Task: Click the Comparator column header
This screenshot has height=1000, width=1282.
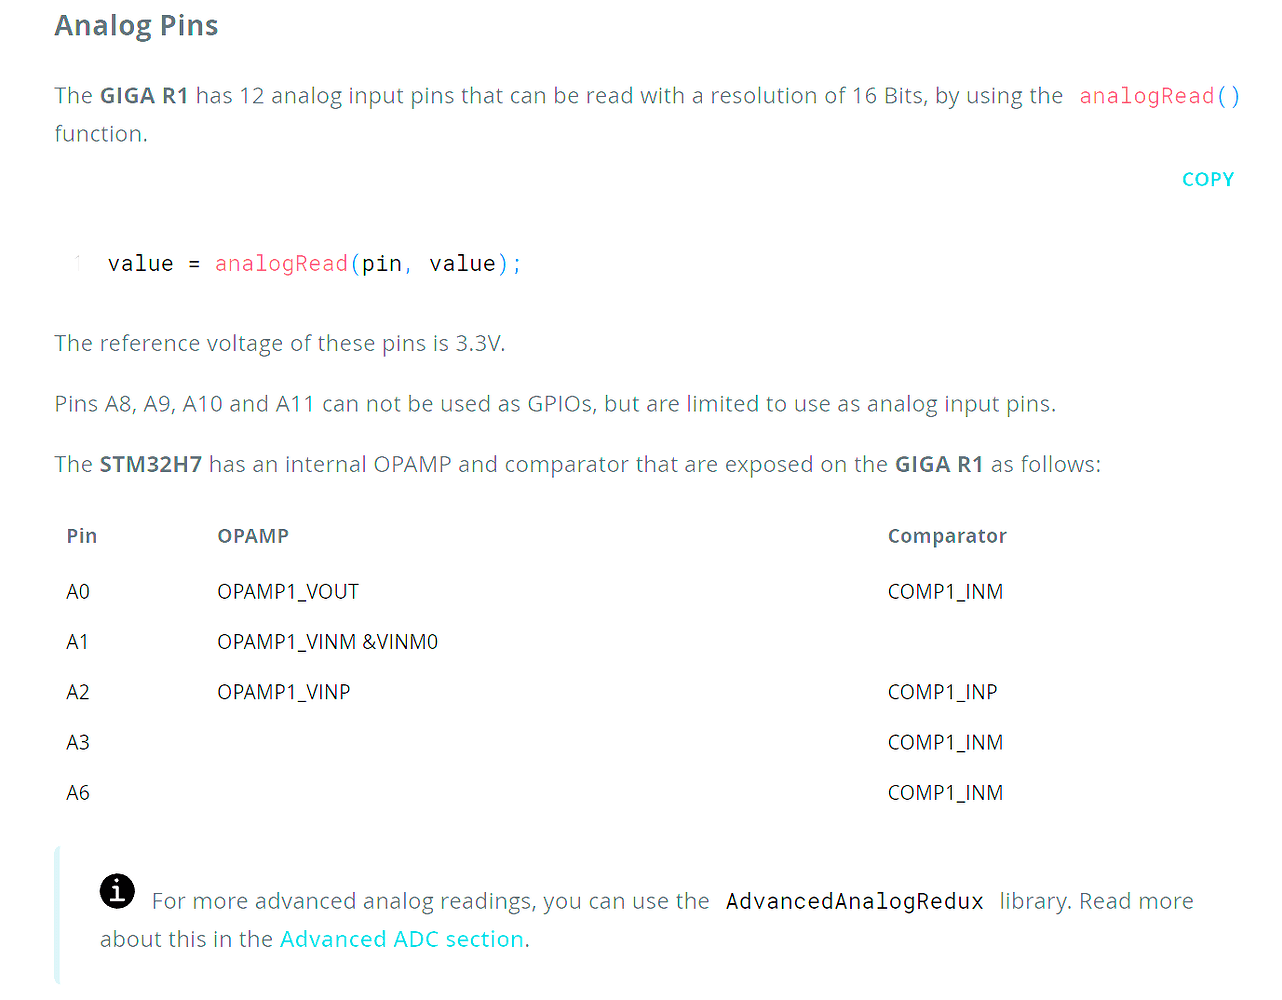Action: [x=946, y=535]
